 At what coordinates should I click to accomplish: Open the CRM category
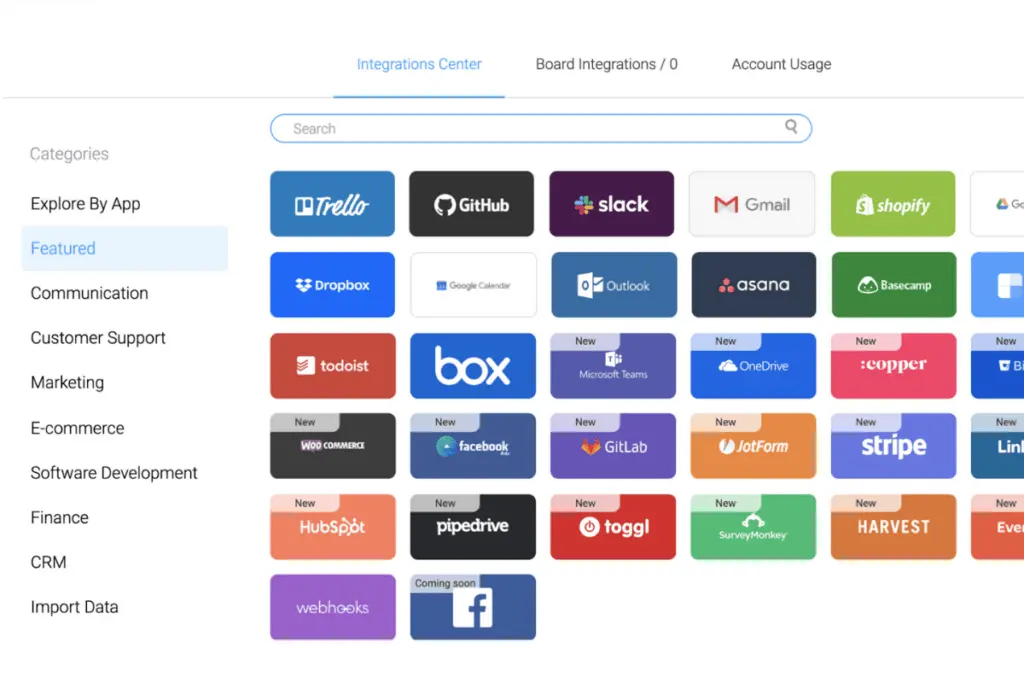point(48,562)
